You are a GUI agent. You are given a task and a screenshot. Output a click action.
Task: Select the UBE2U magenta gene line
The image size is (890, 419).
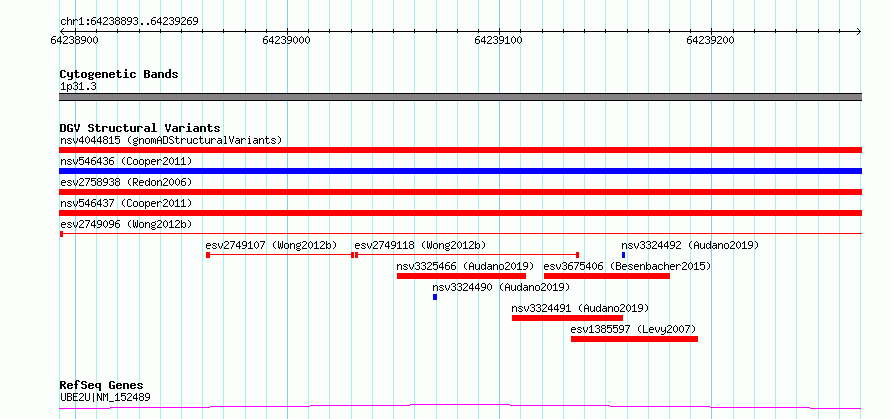460,407
